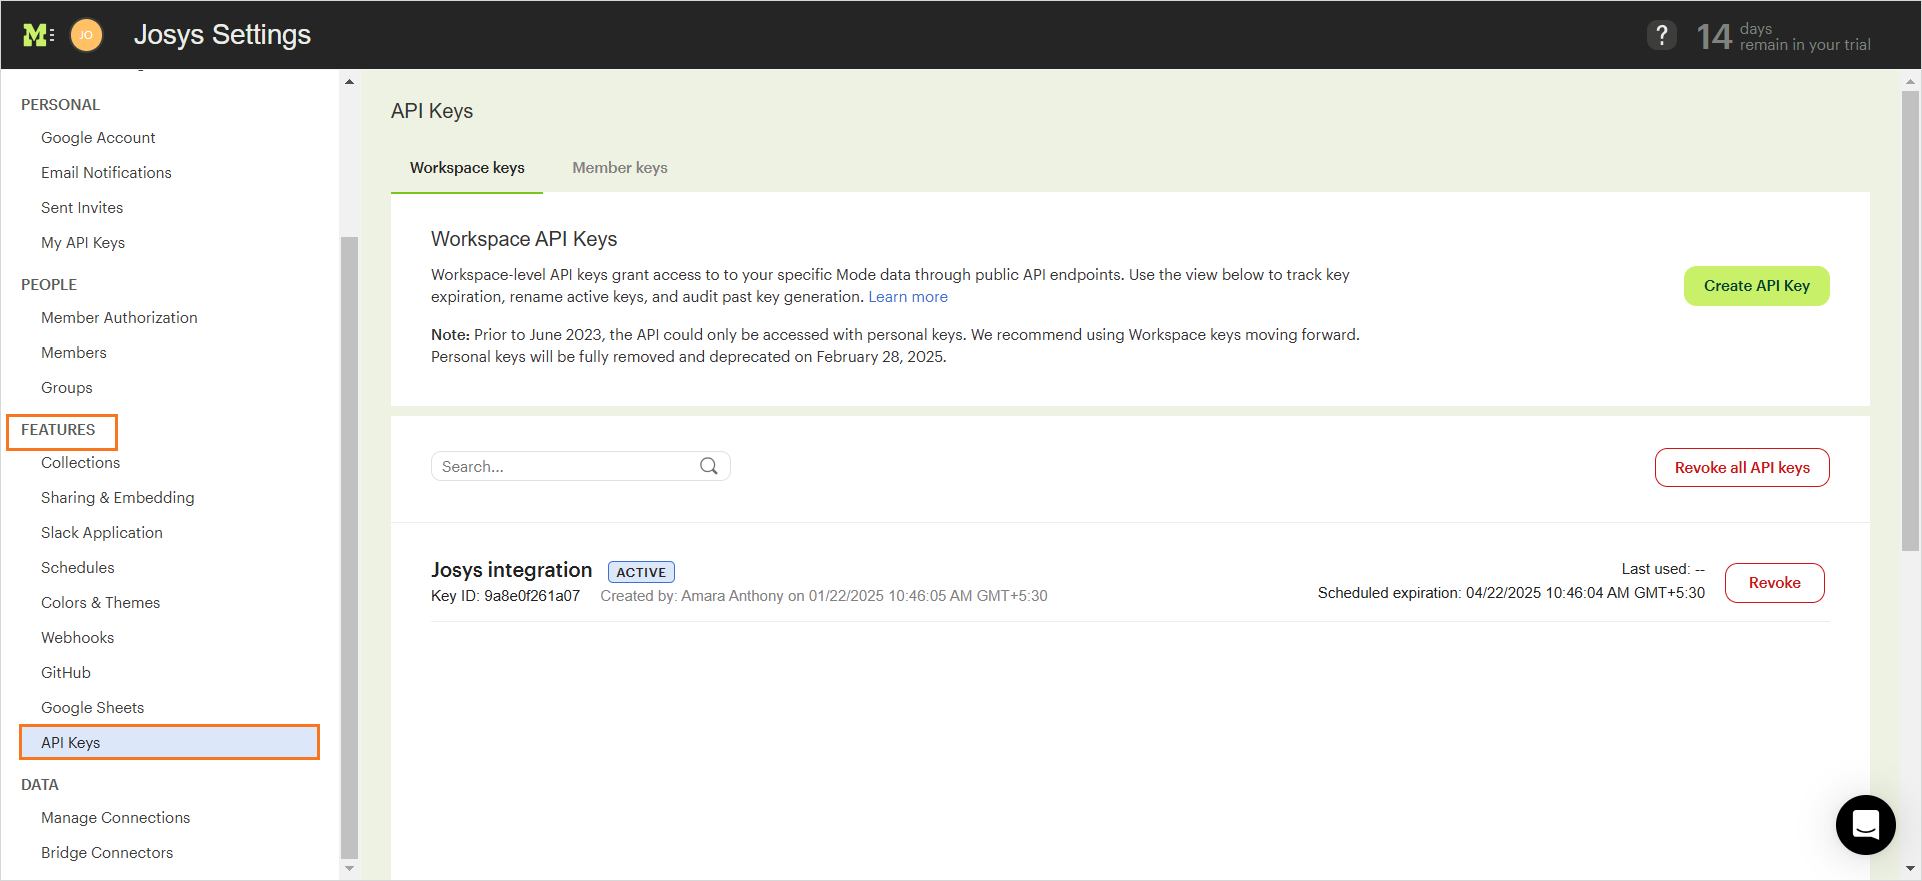The width and height of the screenshot is (1922, 881).
Task: Click main page scroll down arrow
Action: pyautogui.click(x=1910, y=868)
